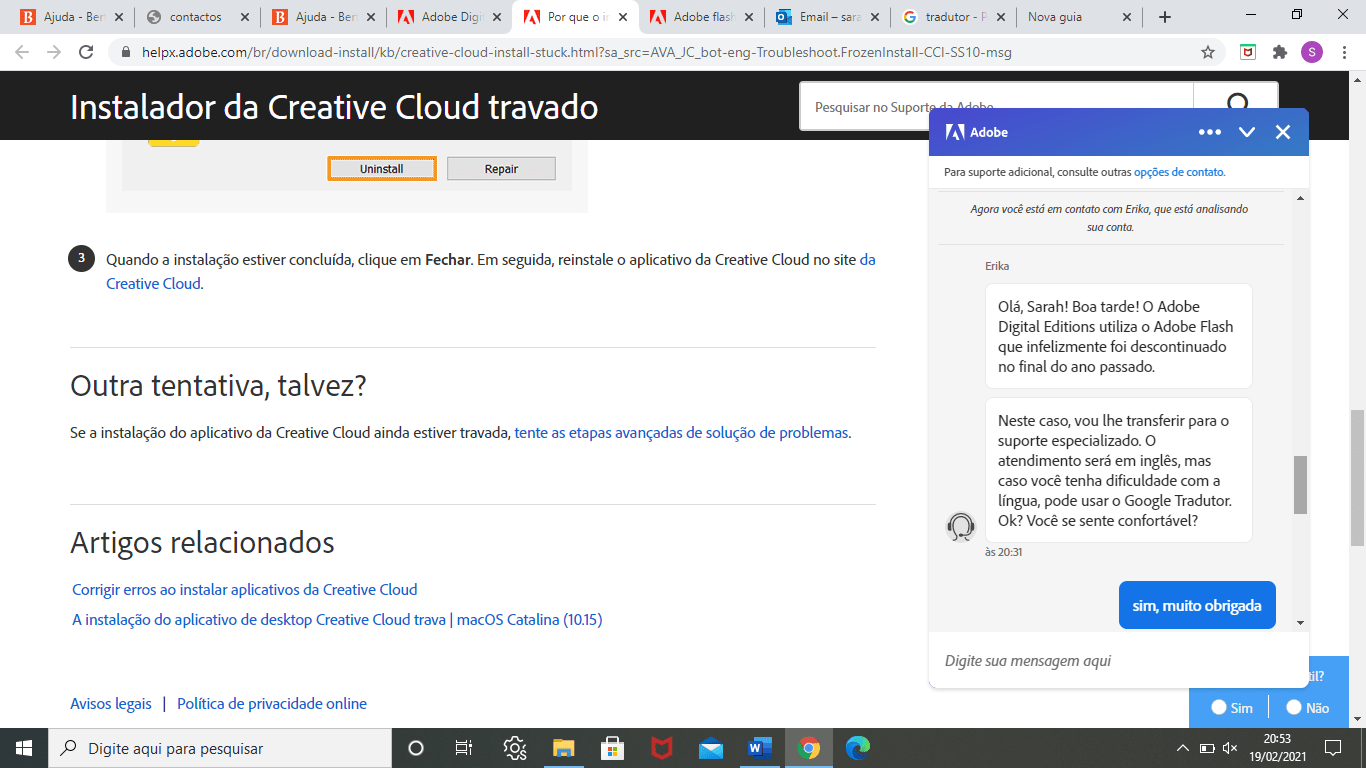View site security lock info
Image resolution: width=1366 pixels, height=768 pixels.
126,52
